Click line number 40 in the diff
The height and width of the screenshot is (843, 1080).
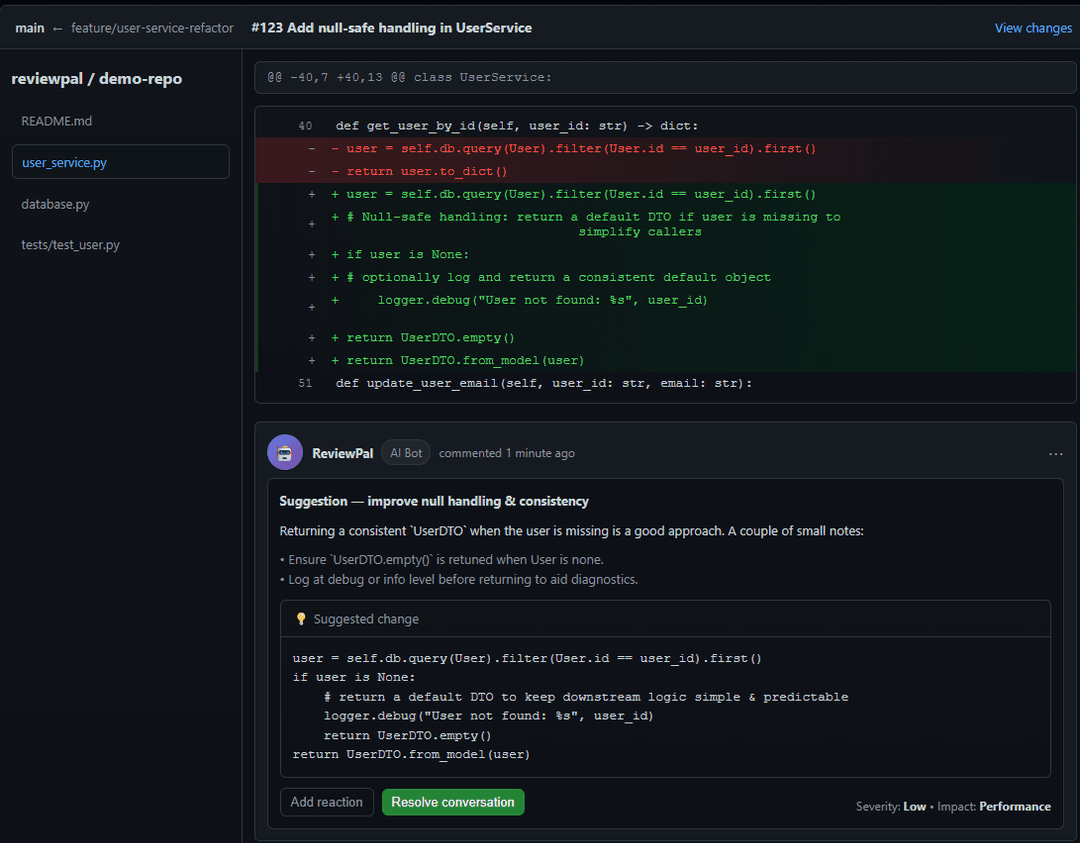click(x=305, y=126)
